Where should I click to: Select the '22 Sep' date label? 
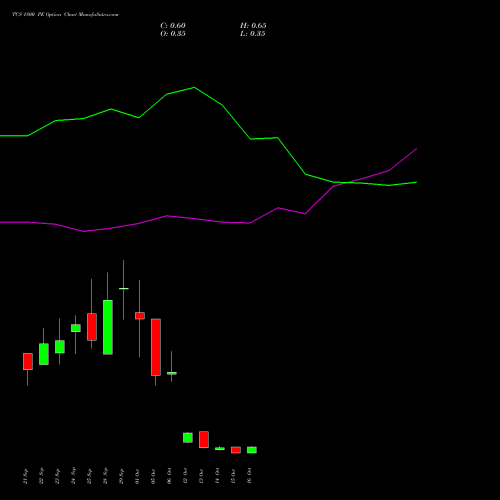coord(41,476)
